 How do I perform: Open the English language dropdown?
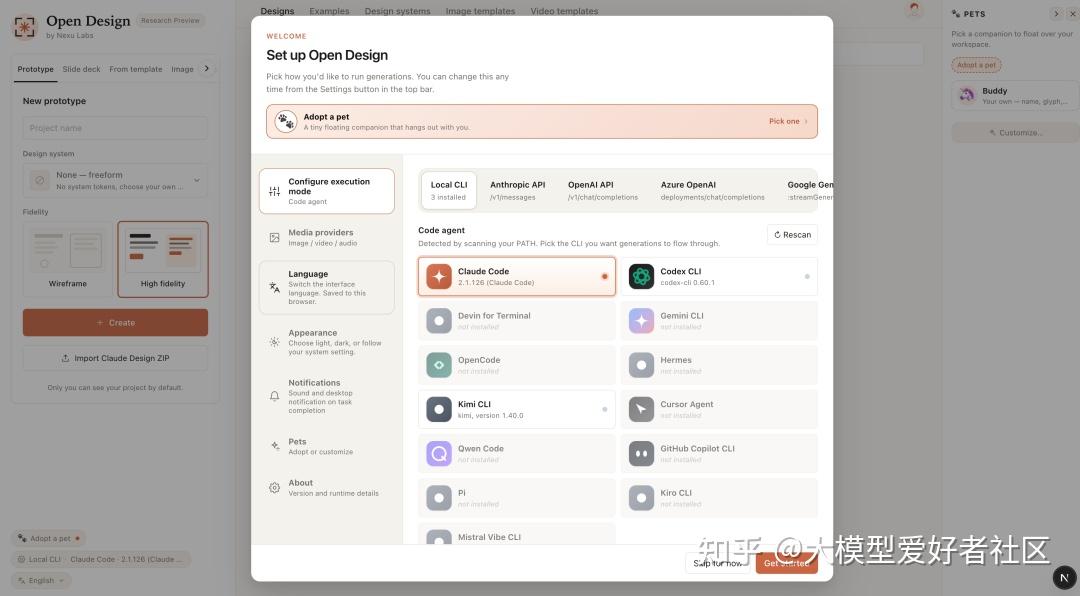click(x=41, y=581)
